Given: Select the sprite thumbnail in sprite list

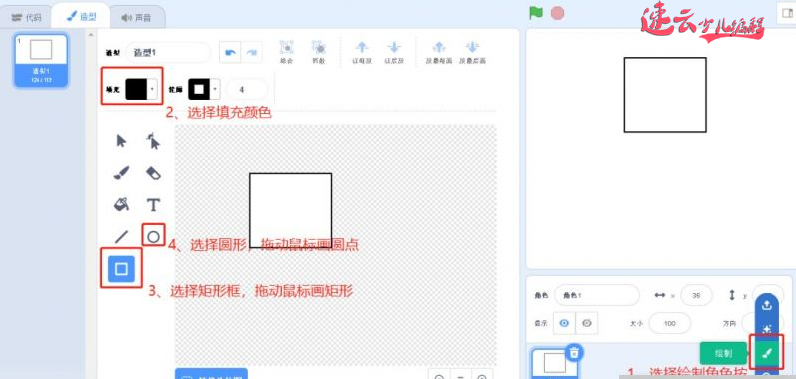Looking at the screenshot, I should (x=555, y=363).
